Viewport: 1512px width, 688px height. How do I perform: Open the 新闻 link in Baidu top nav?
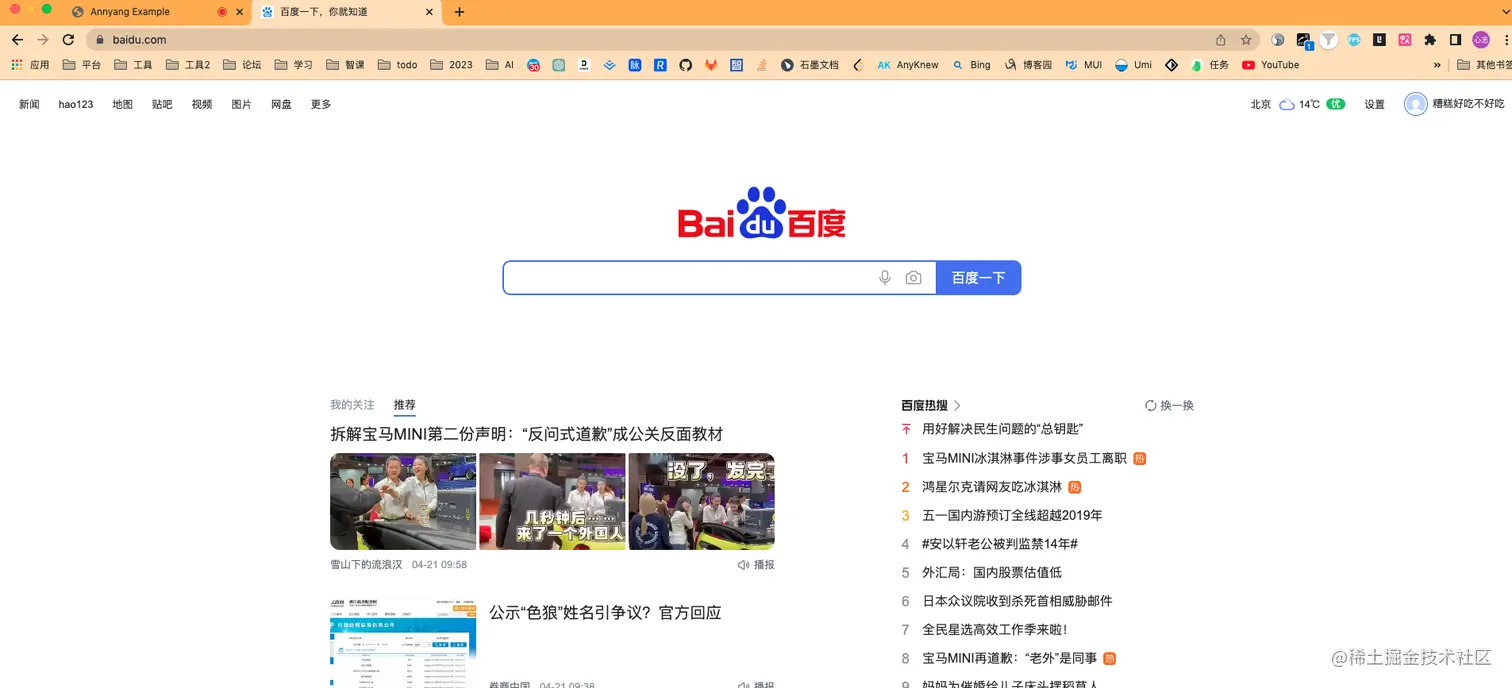29,104
